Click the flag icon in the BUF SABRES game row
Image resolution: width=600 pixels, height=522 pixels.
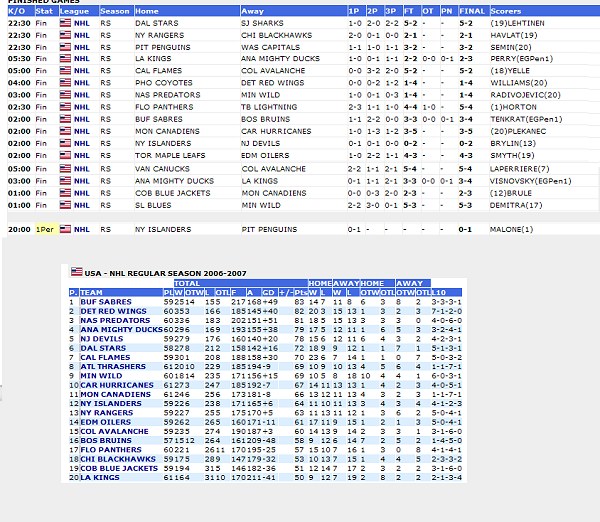pos(66,119)
